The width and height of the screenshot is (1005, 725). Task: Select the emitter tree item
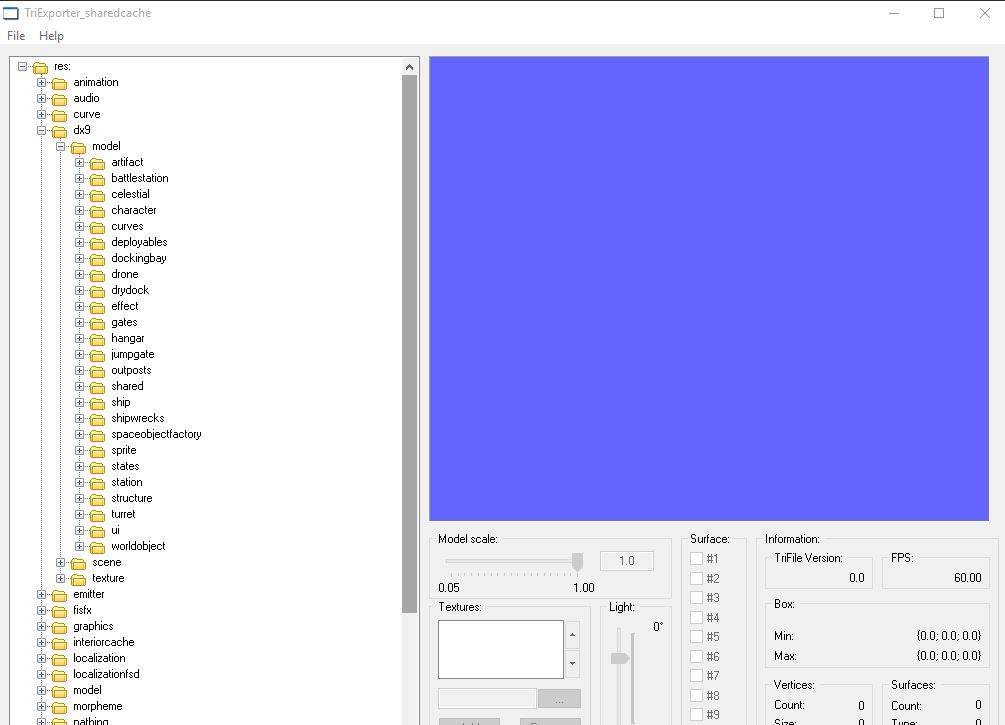tap(88, 594)
